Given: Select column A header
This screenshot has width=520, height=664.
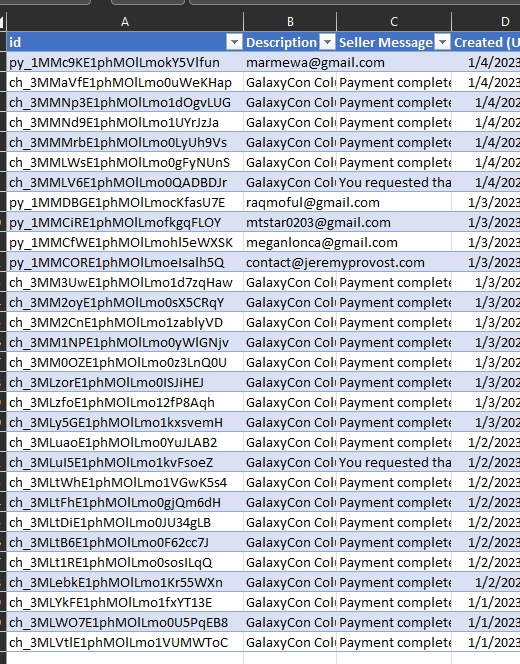Looking at the screenshot, I should point(125,22).
